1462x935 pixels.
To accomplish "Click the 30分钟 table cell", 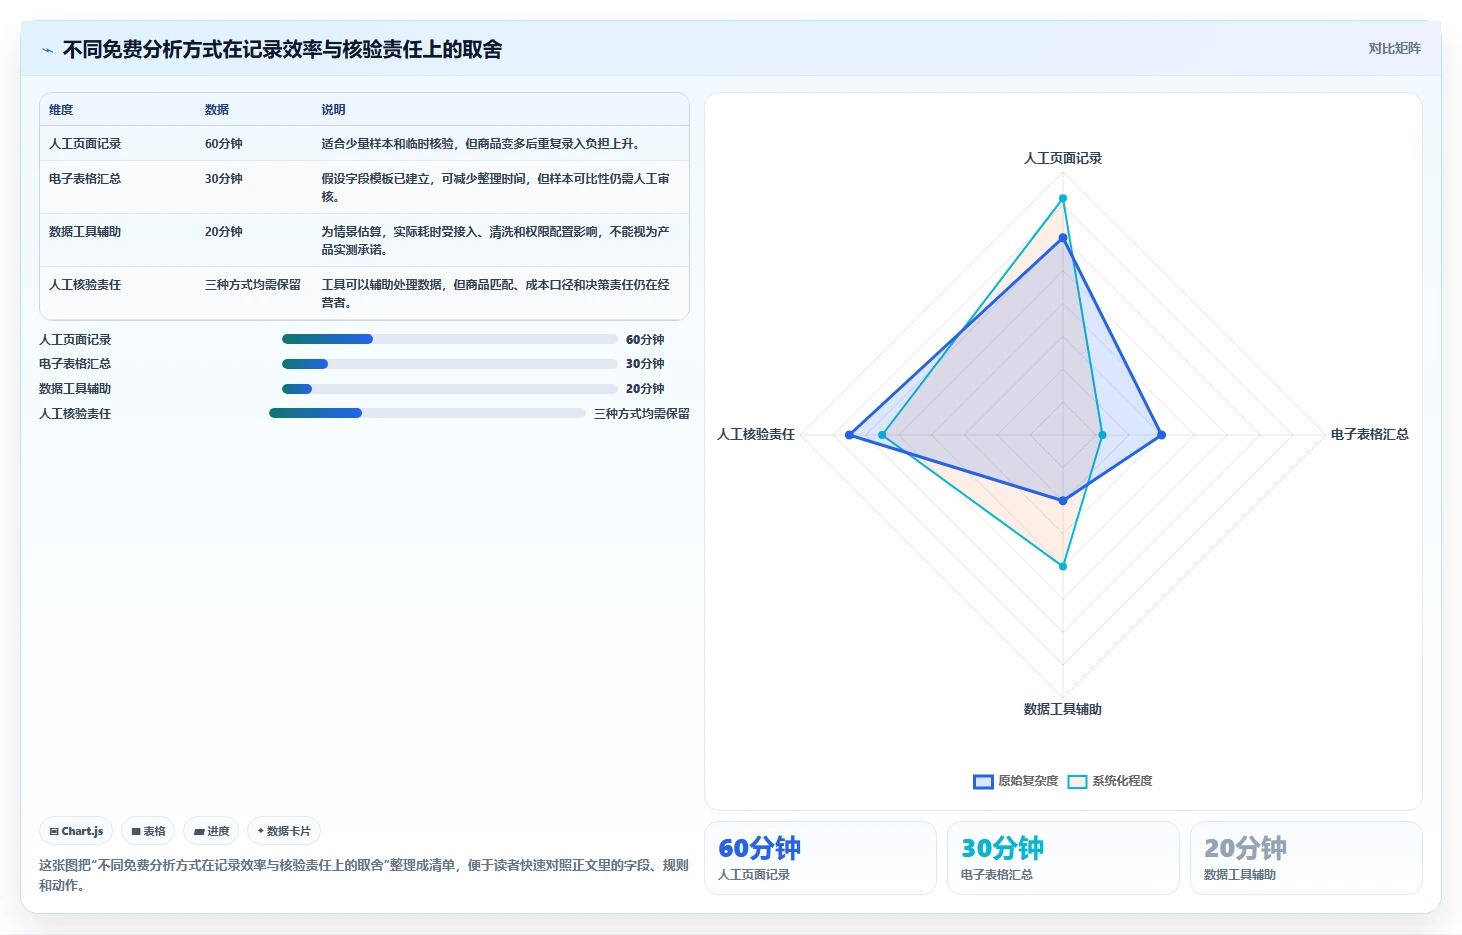I will coord(224,179).
